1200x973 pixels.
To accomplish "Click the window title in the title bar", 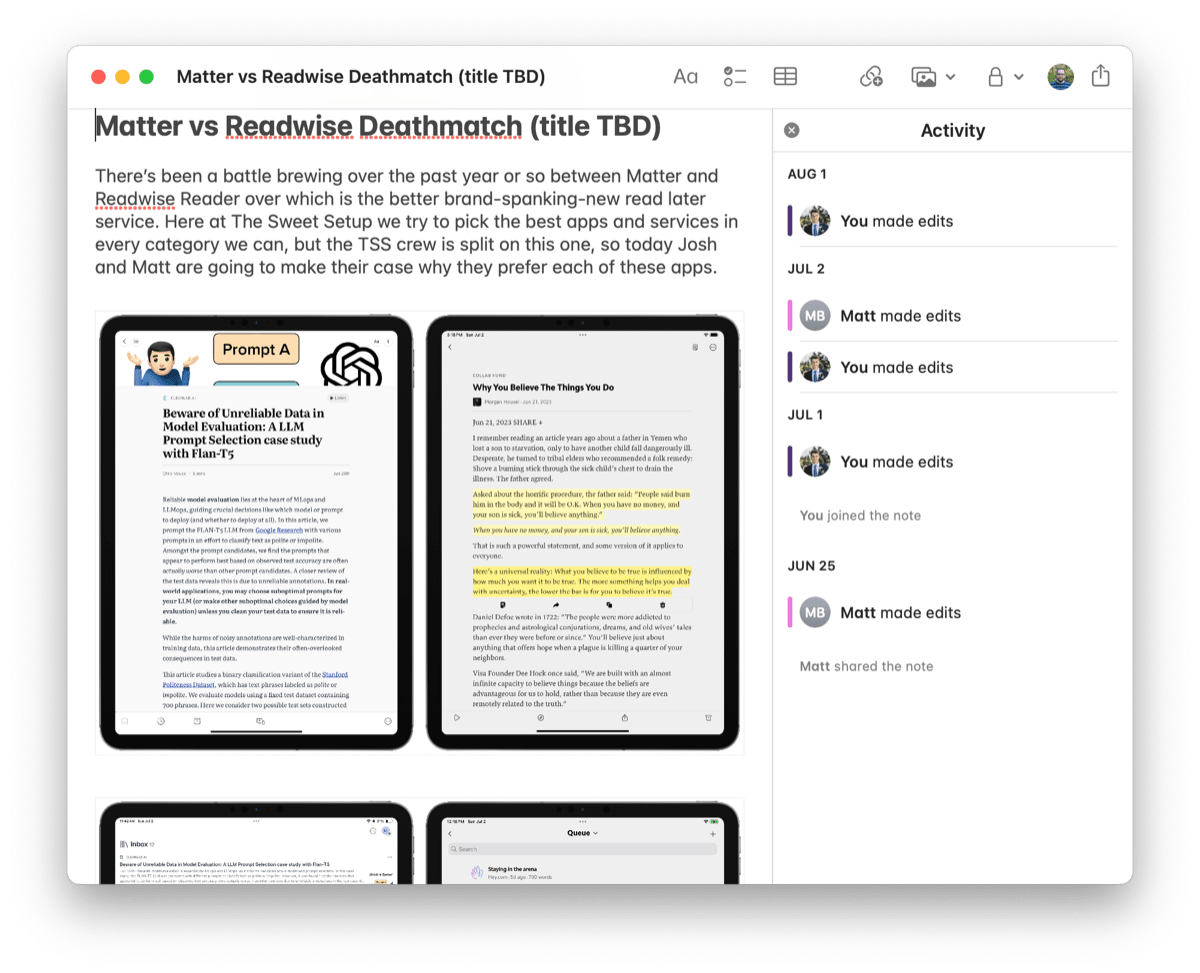I will (x=361, y=77).
